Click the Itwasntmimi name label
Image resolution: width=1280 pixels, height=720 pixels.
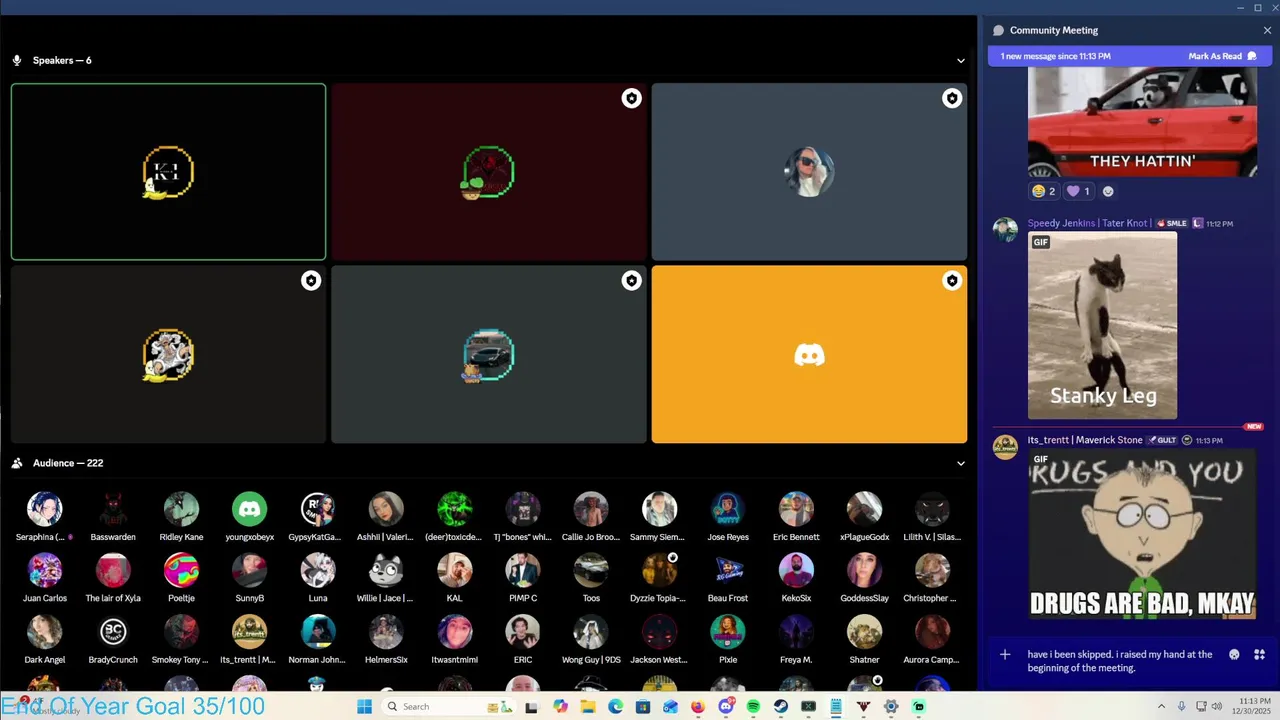pyautogui.click(x=454, y=660)
